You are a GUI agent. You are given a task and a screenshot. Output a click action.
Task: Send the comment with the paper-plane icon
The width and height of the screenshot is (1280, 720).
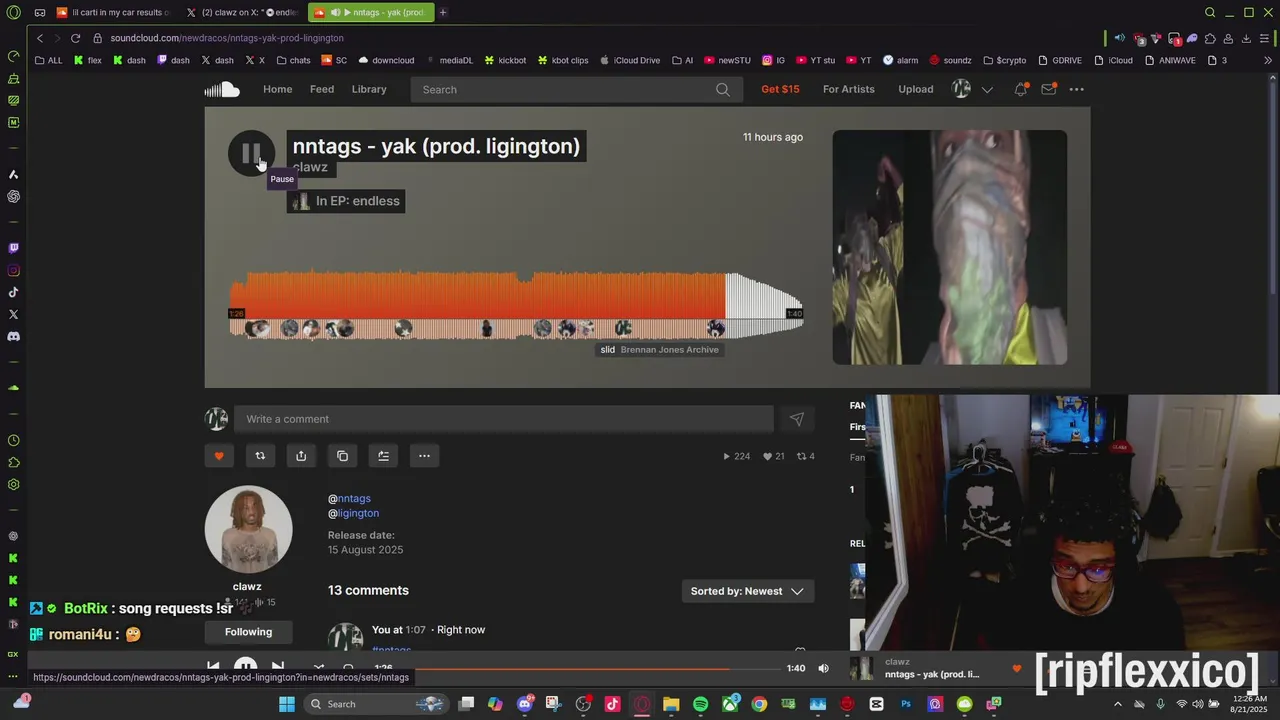pyautogui.click(x=796, y=419)
